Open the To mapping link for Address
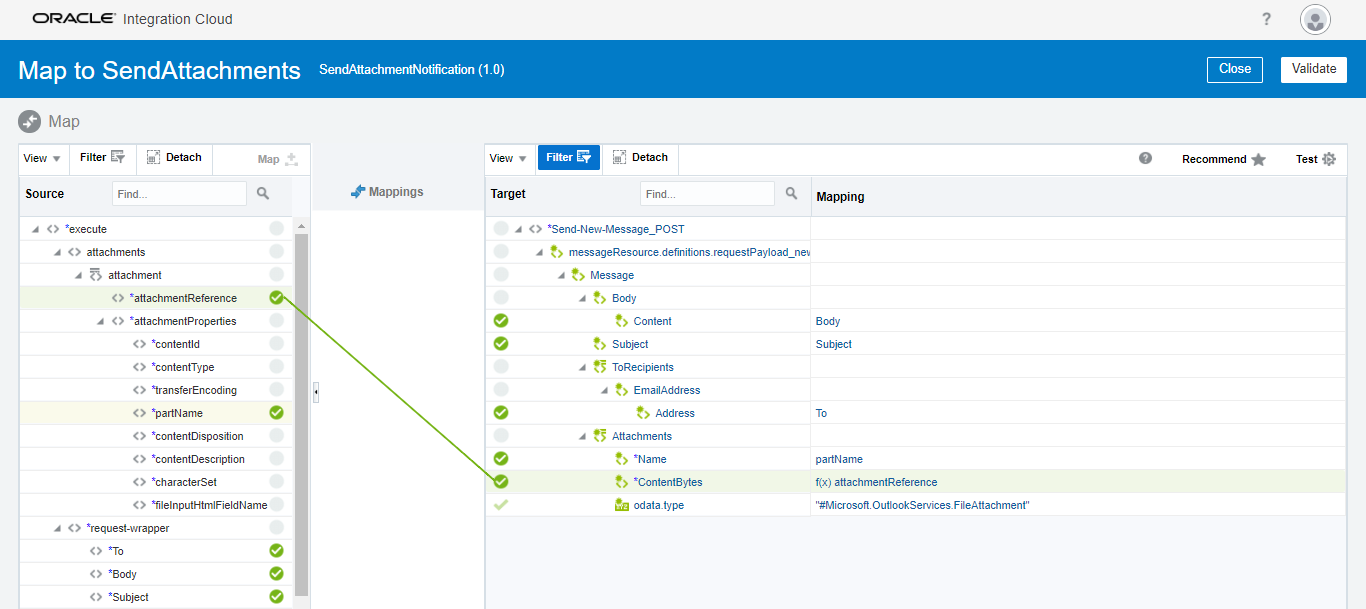 pos(821,413)
